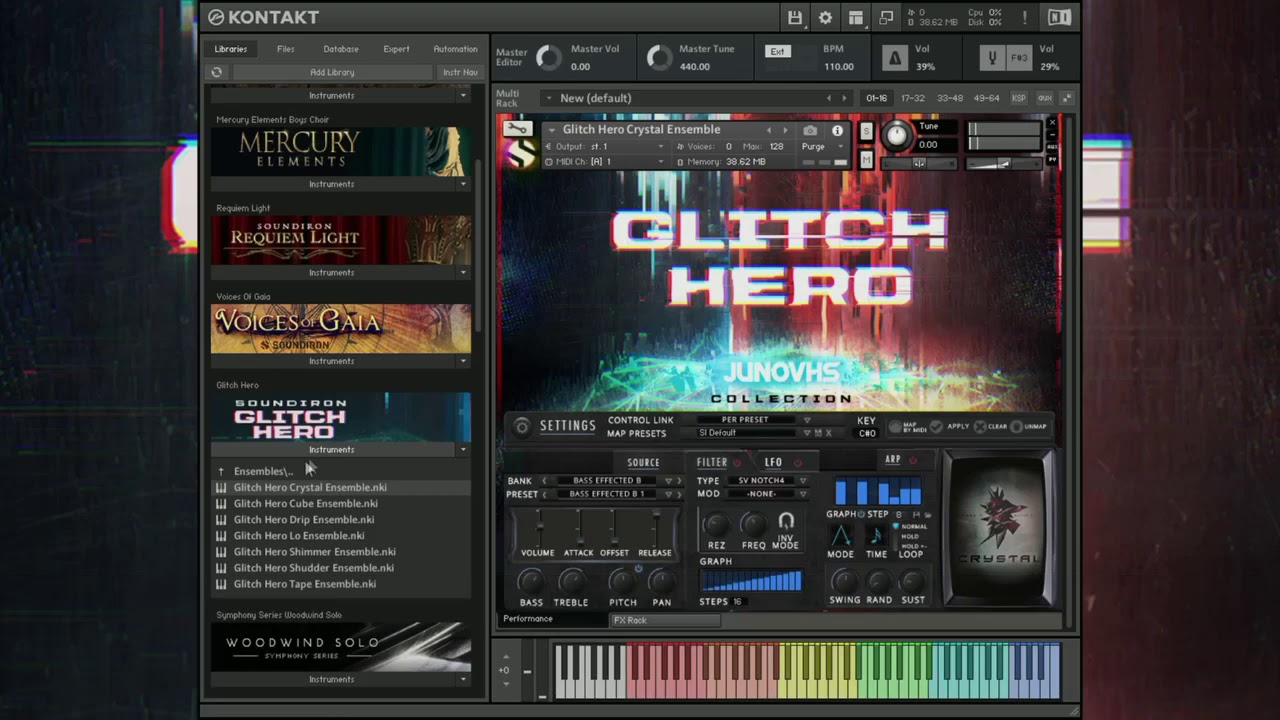Click next BANK arrow
This screenshot has width=1280, height=720.
(x=679, y=481)
